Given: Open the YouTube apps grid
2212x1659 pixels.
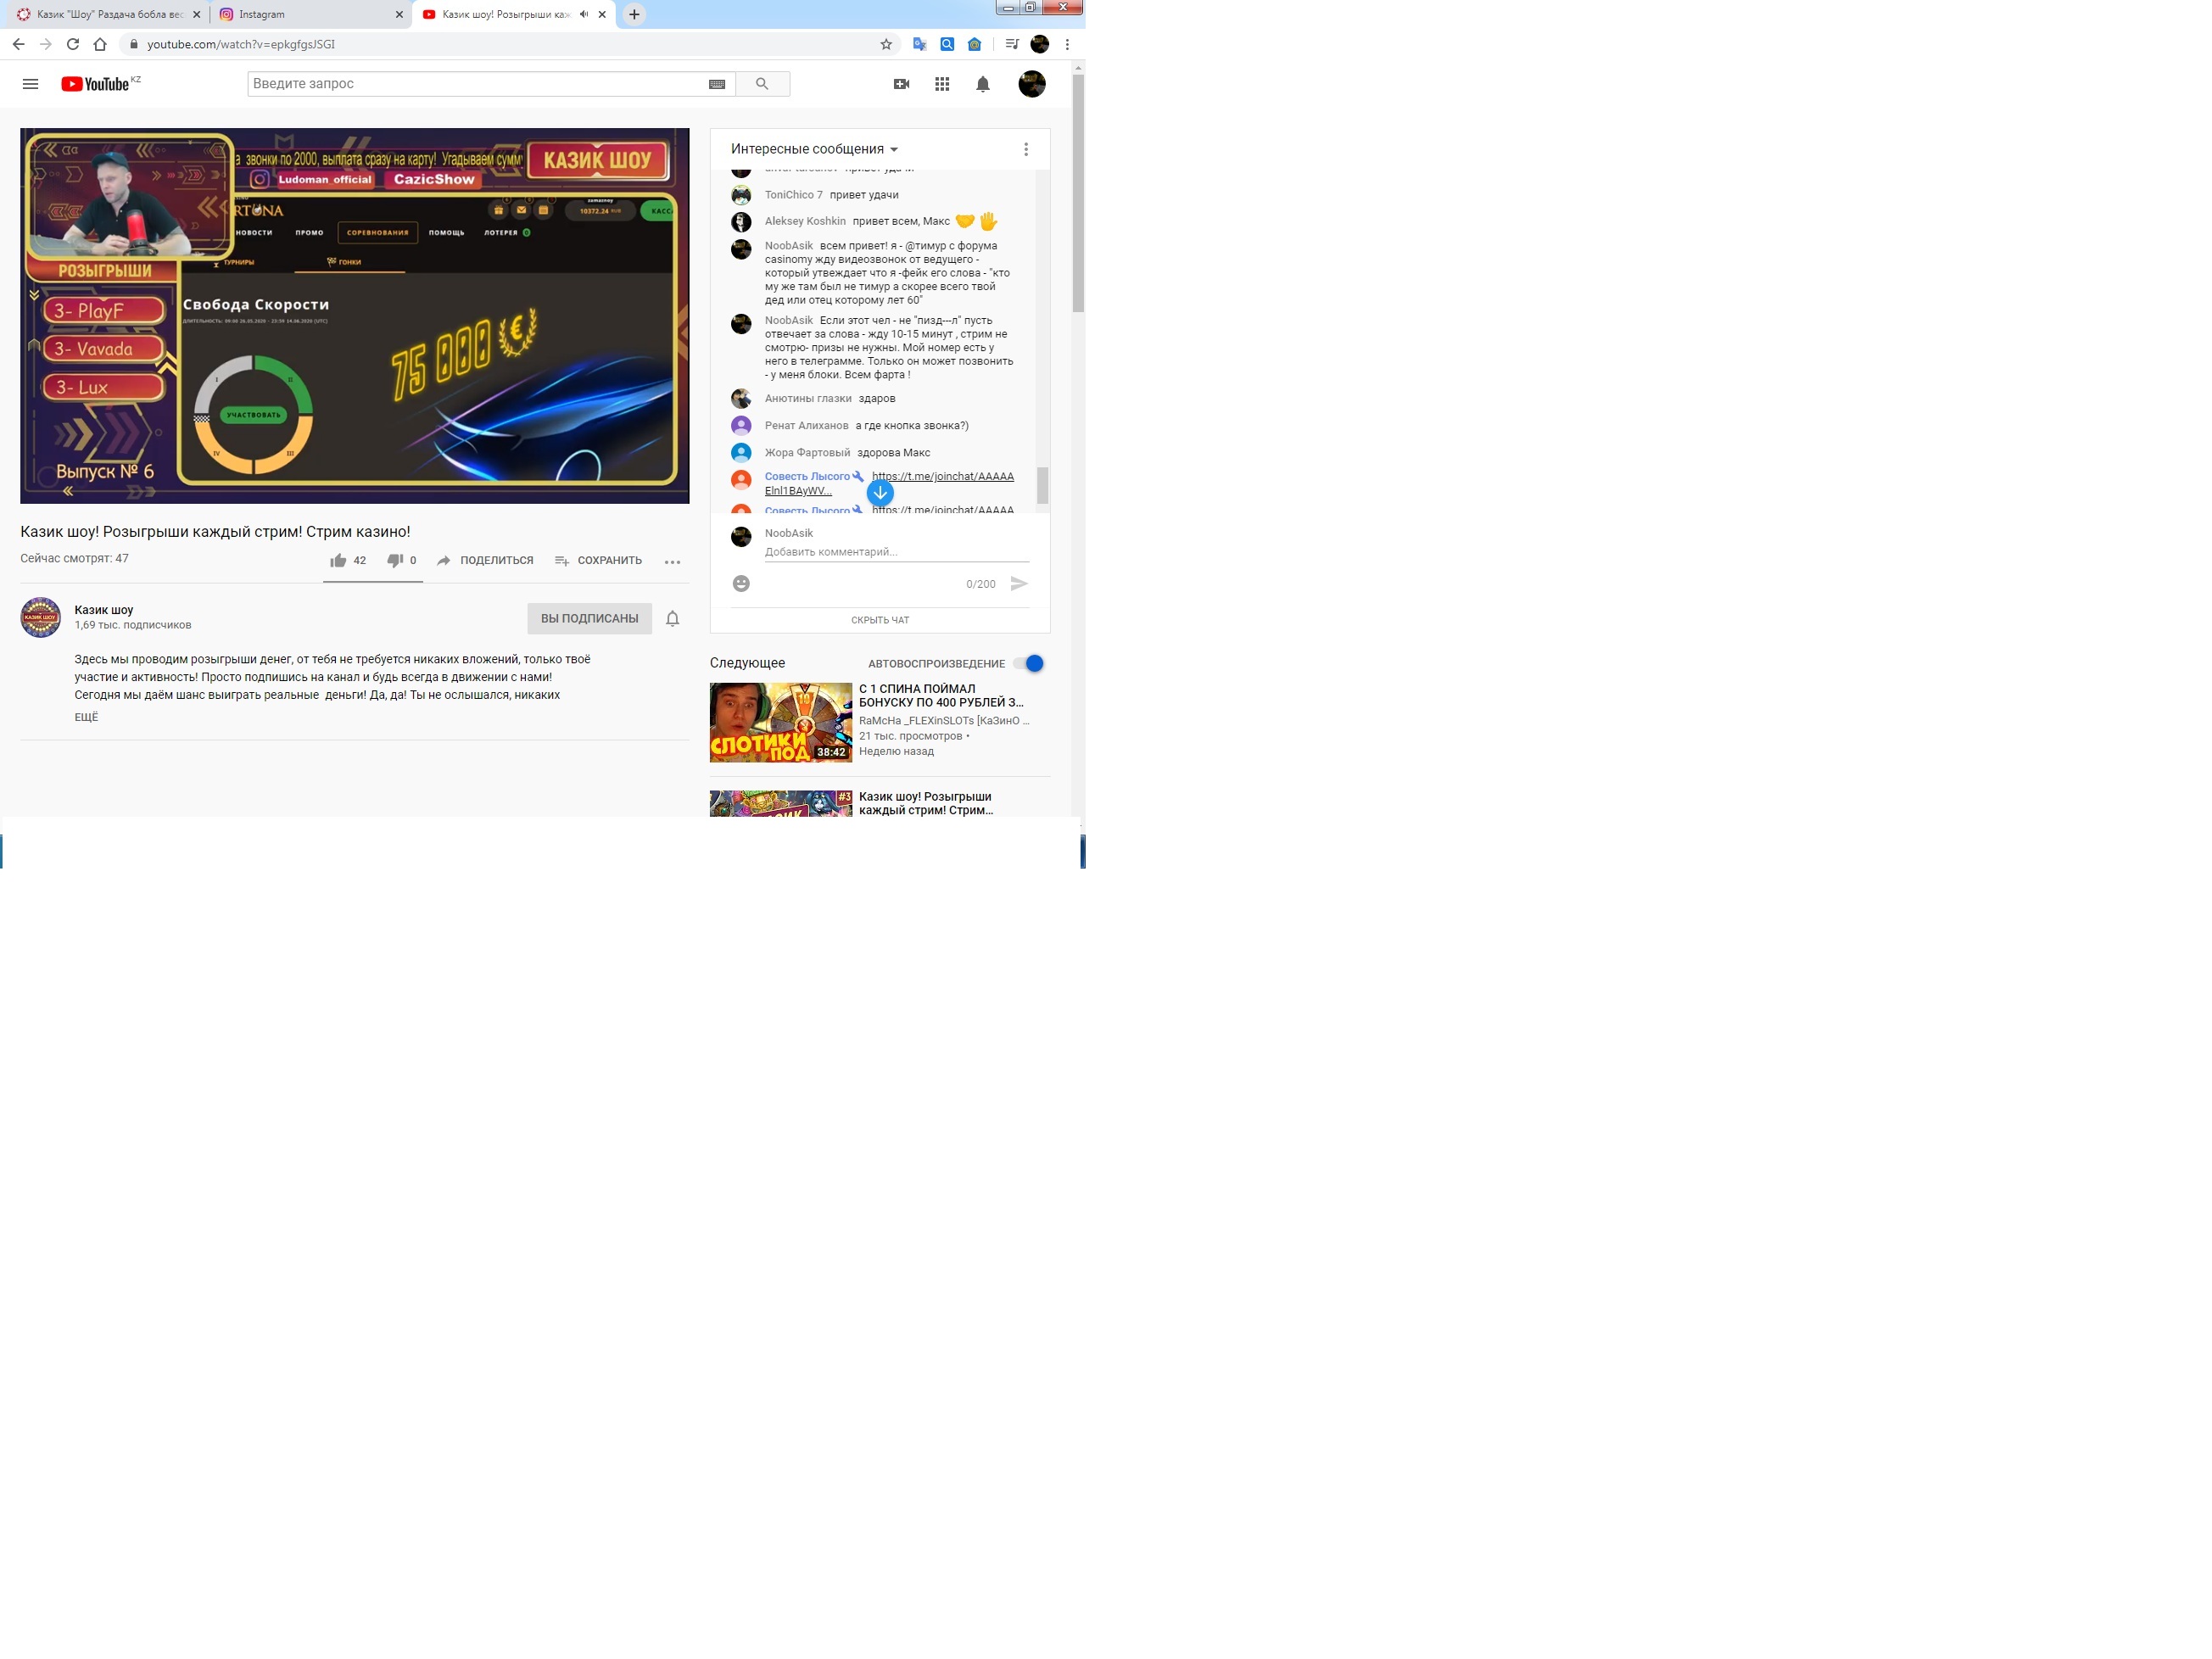Looking at the screenshot, I should click(x=942, y=84).
